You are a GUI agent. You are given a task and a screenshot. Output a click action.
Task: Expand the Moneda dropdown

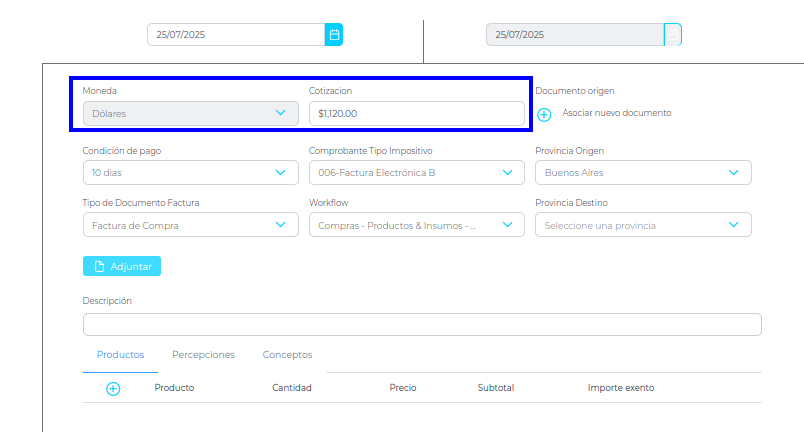point(190,113)
